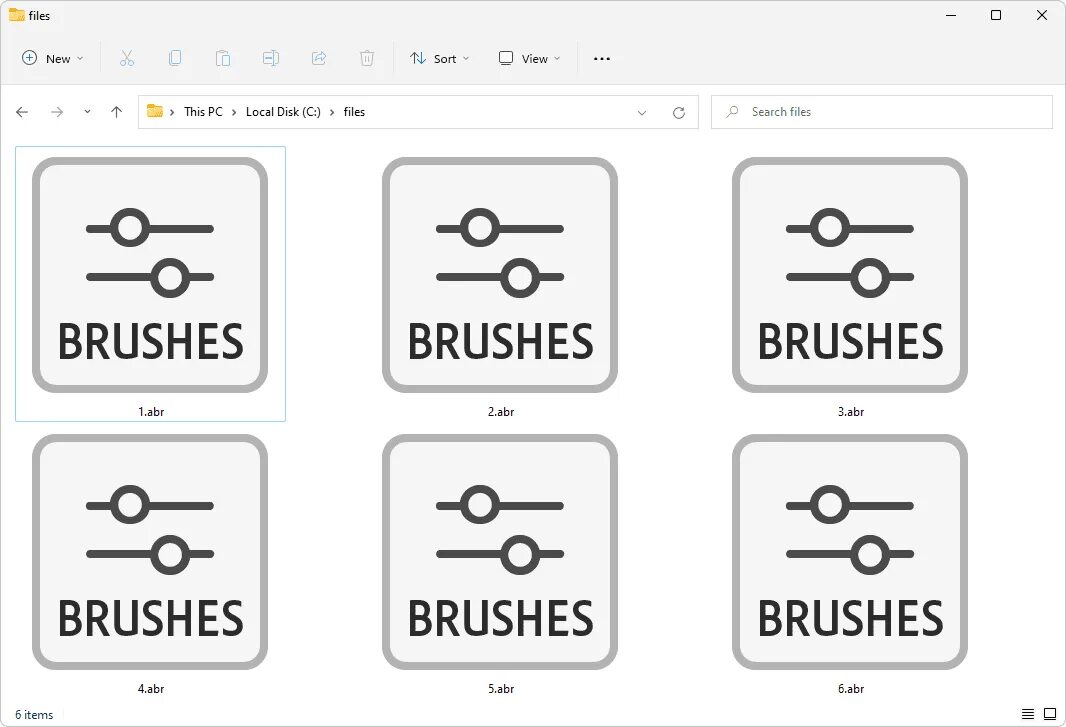Click the folder icon in title bar
The height and width of the screenshot is (727, 1066).
pyautogui.click(x=16, y=15)
